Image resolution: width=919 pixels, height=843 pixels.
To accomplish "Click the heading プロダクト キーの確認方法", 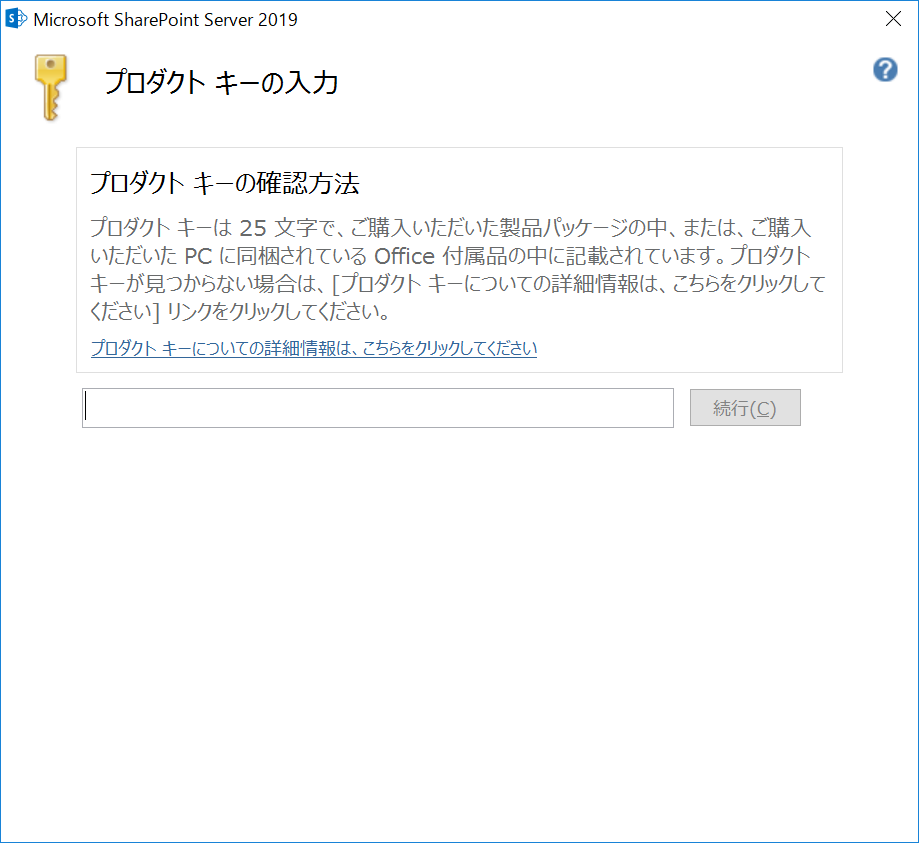I will 224,183.
